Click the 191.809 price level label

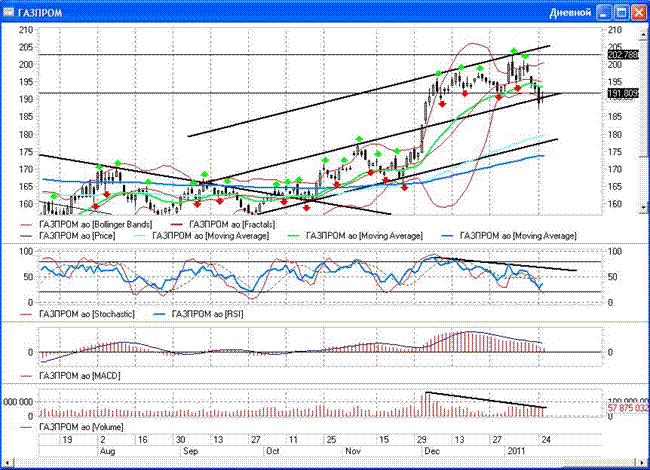click(623, 93)
